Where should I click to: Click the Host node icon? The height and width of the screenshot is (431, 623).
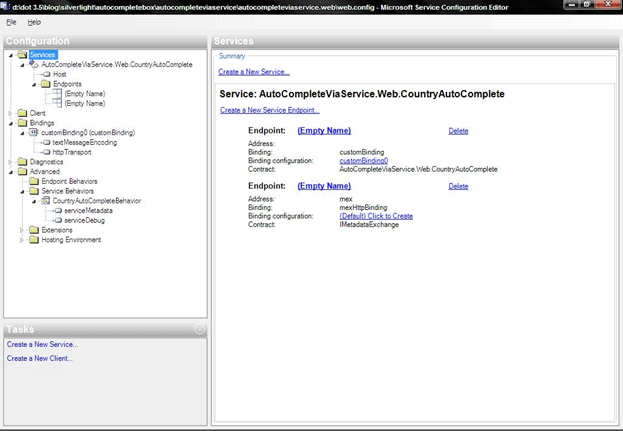[46, 74]
